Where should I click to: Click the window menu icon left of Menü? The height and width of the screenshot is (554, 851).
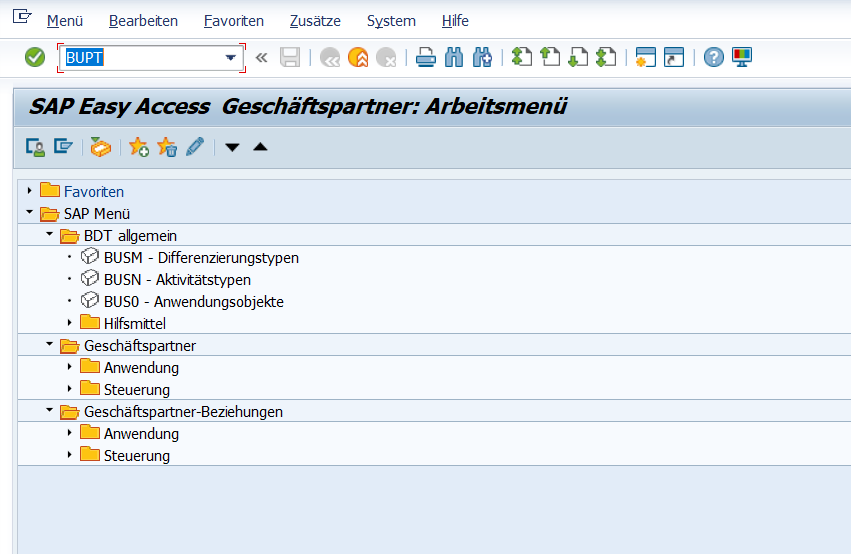pos(22,16)
